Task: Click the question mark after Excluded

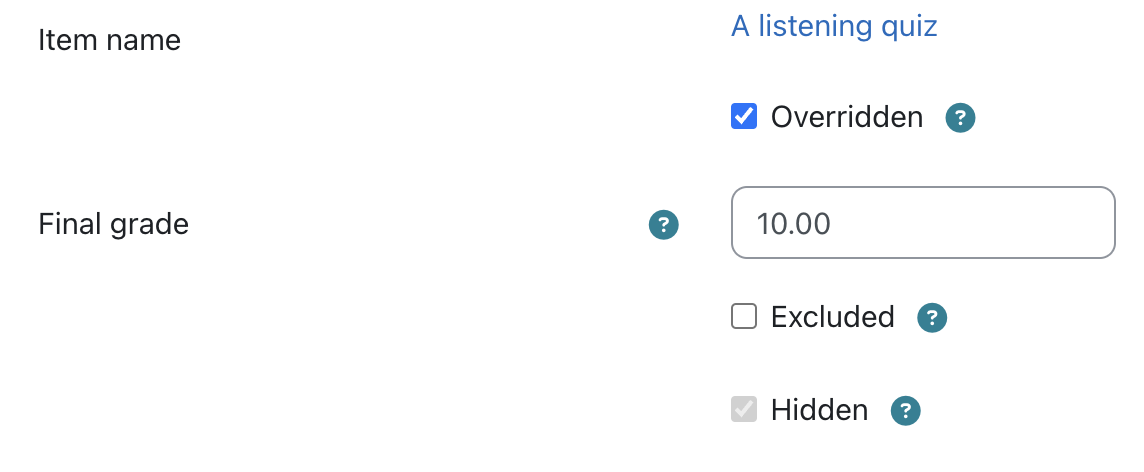Action: (x=932, y=318)
